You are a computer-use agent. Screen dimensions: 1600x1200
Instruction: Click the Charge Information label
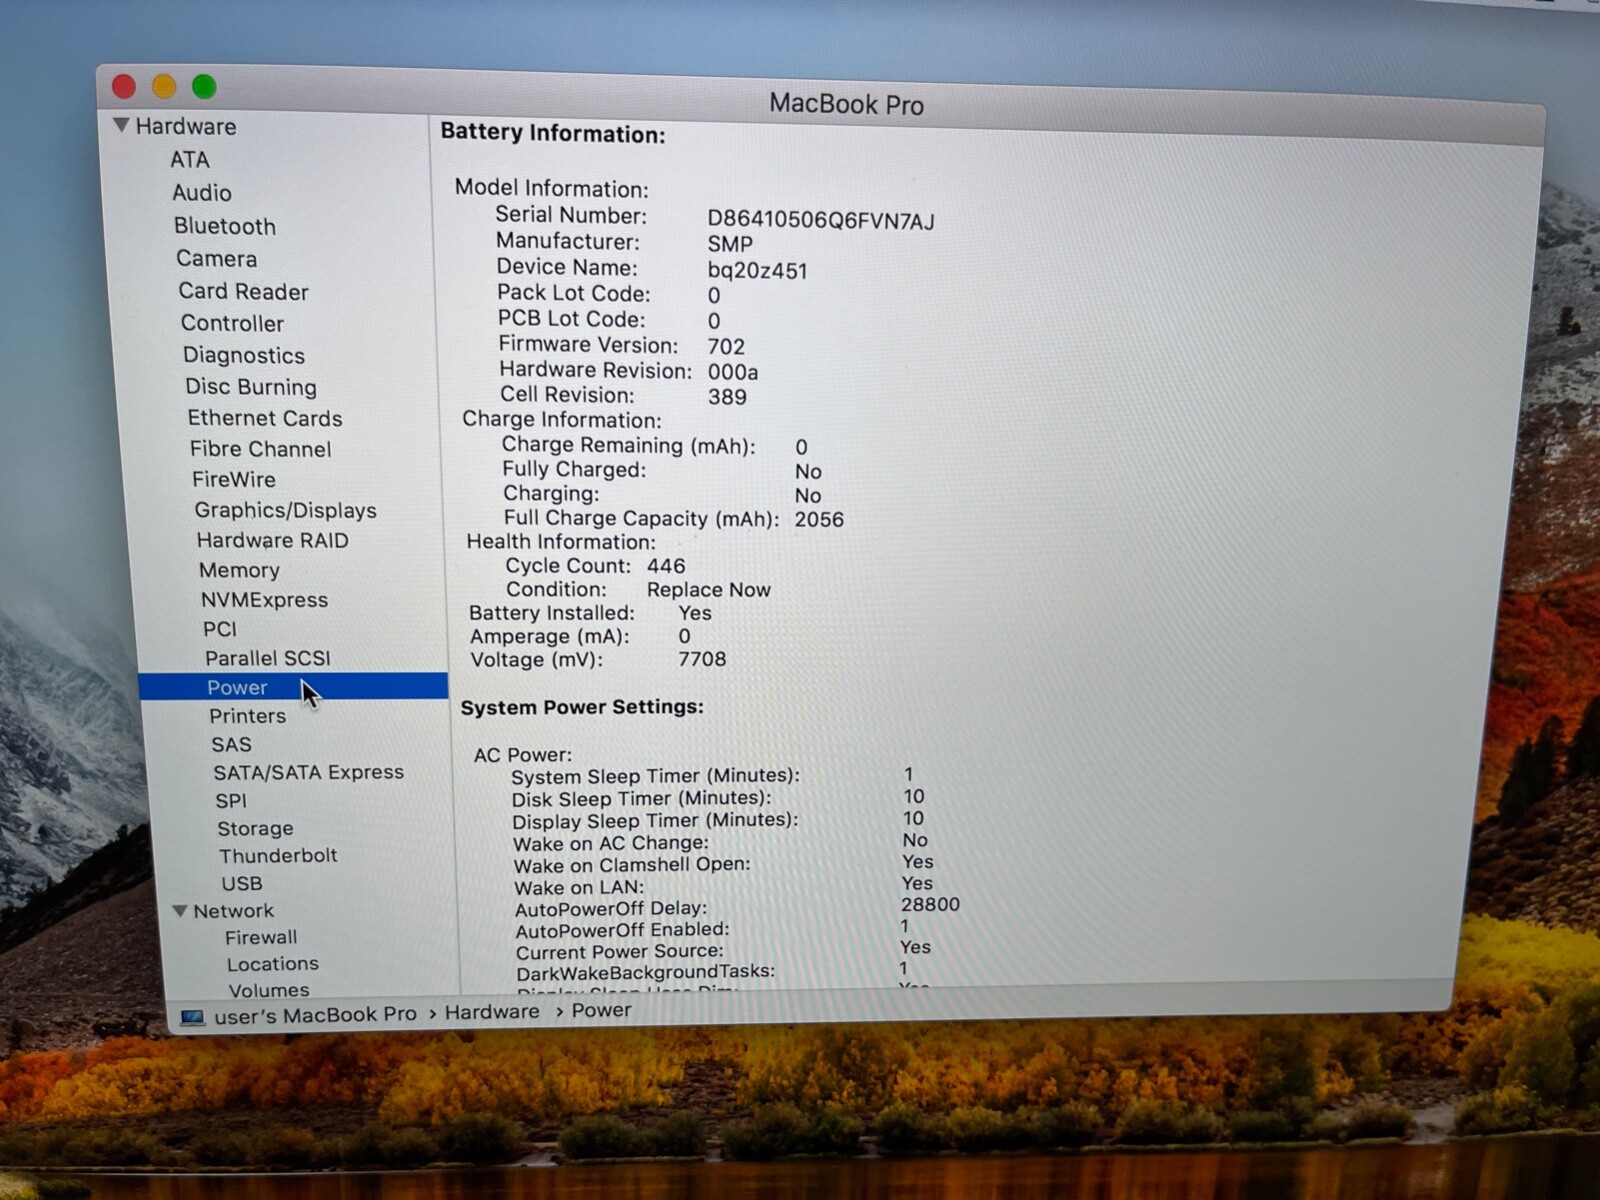[x=562, y=420]
